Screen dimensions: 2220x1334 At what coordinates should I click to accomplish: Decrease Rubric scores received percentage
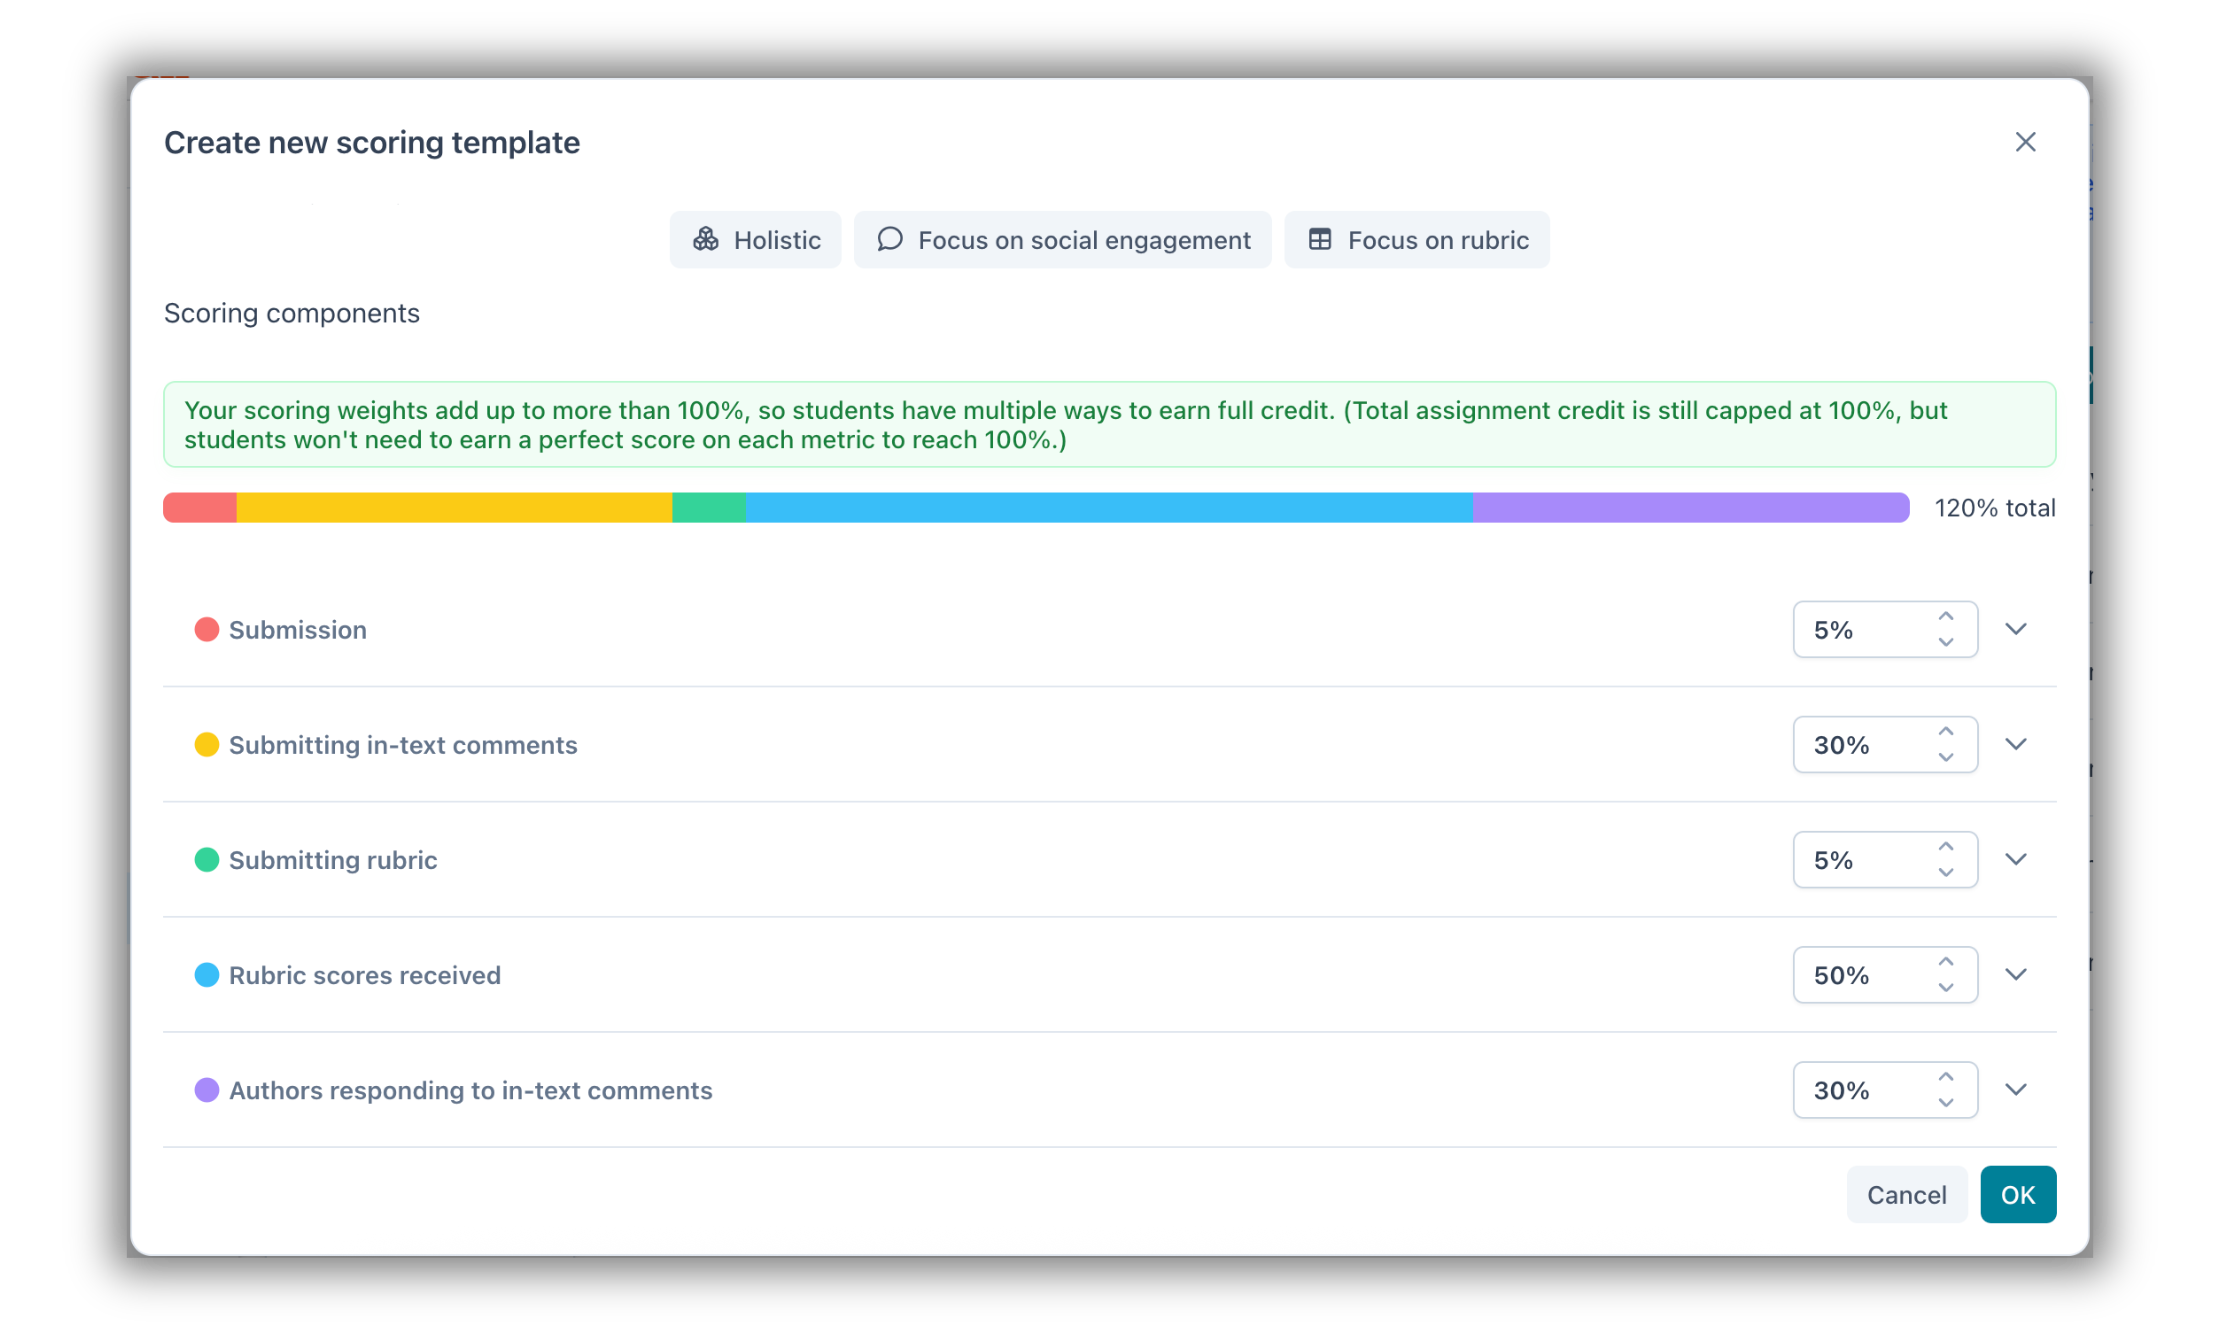click(1945, 987)
